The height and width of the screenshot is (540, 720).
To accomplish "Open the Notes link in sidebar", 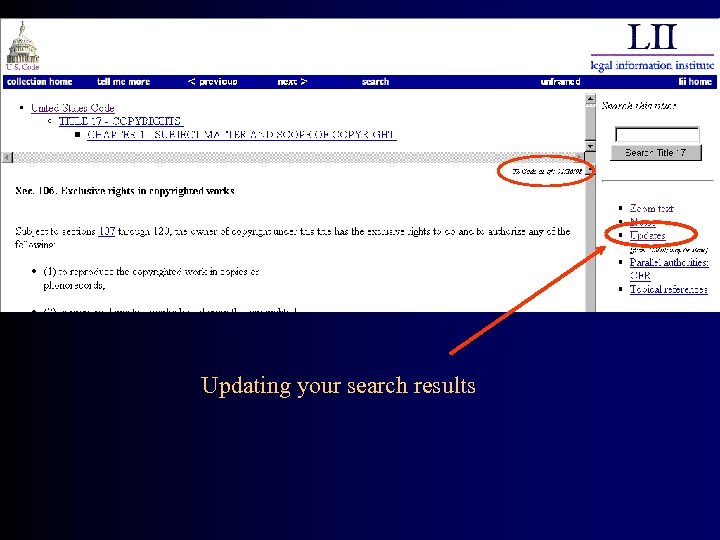I will (642, 222).
